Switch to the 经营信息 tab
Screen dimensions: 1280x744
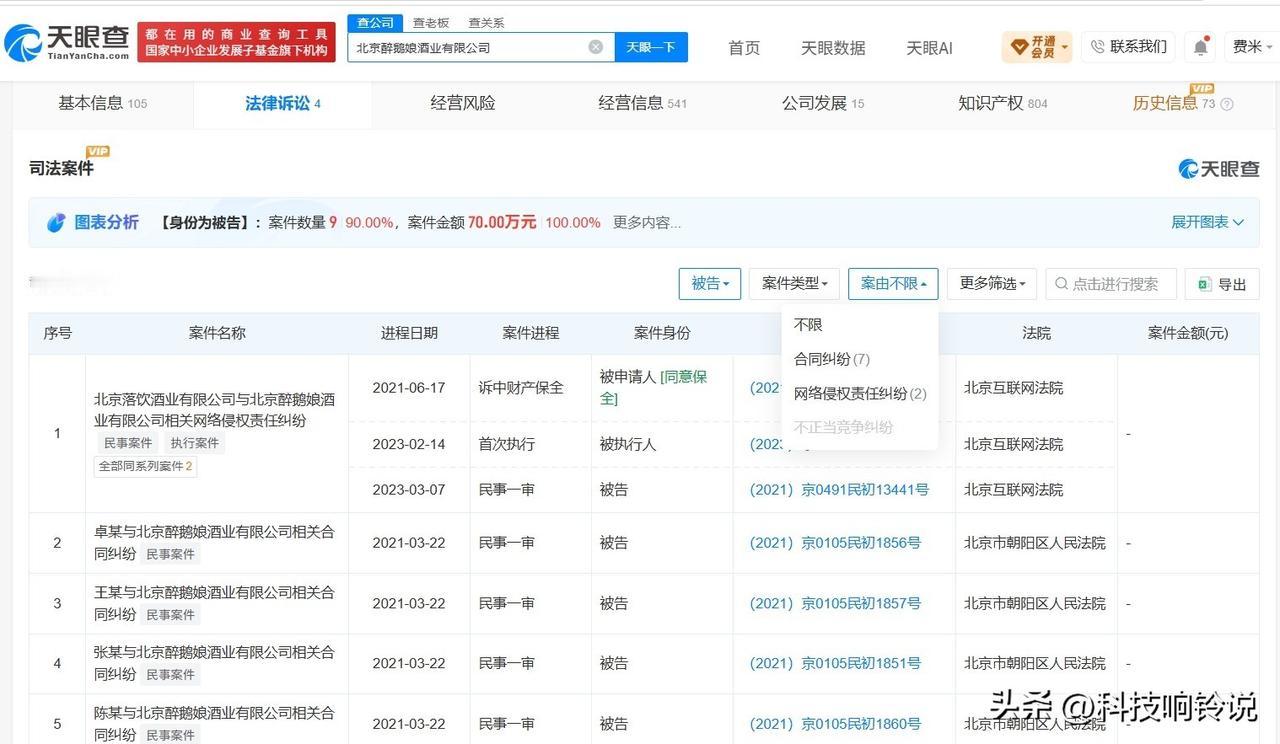[x=642, y=103]
